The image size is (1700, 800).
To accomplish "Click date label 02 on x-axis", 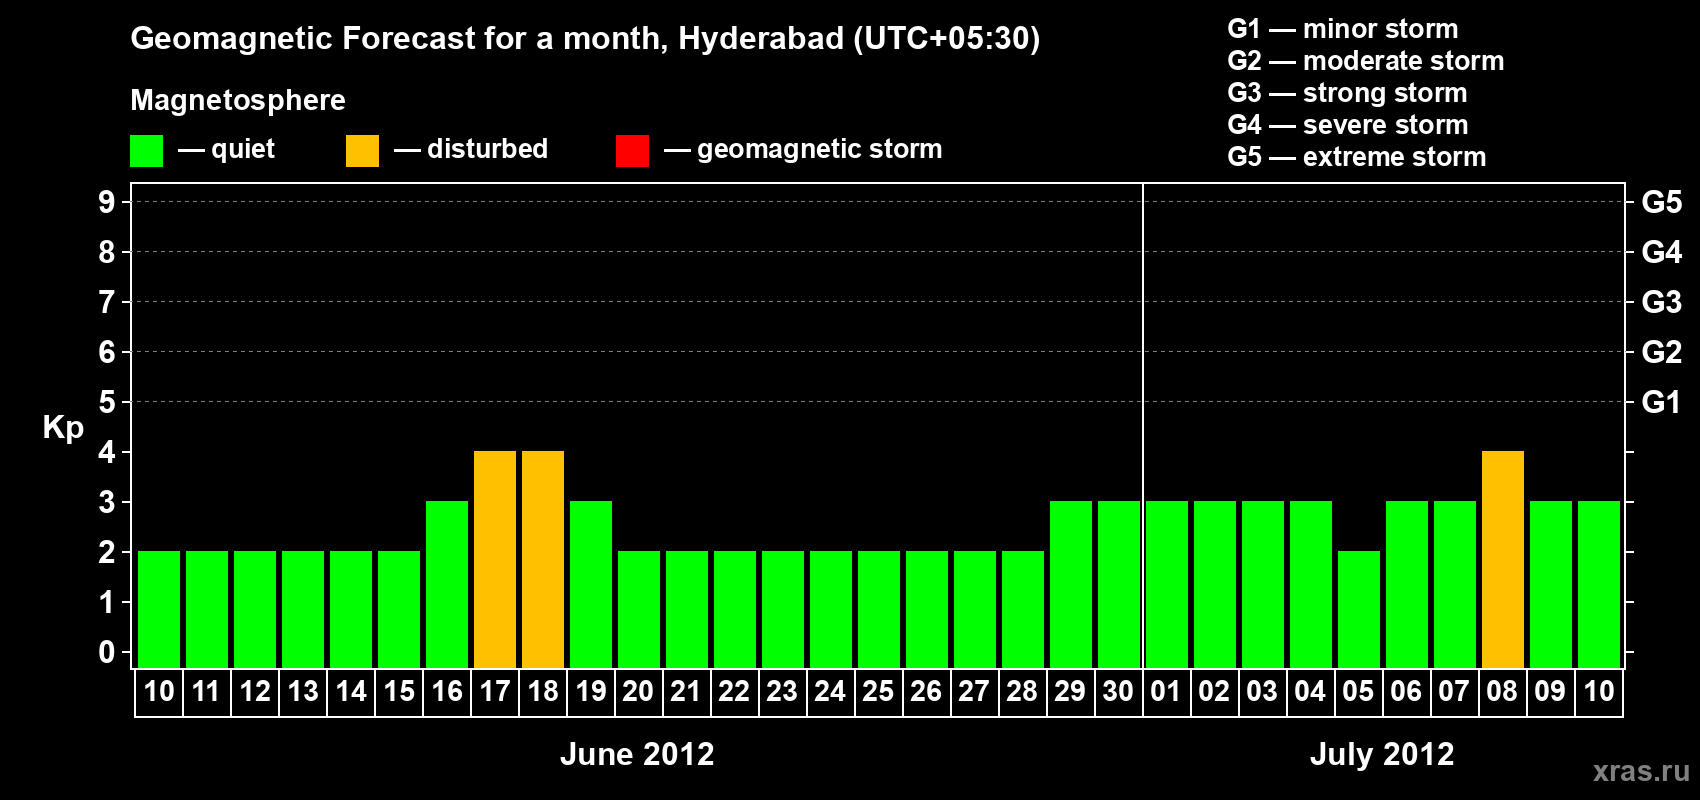I will click(1214, 691).
